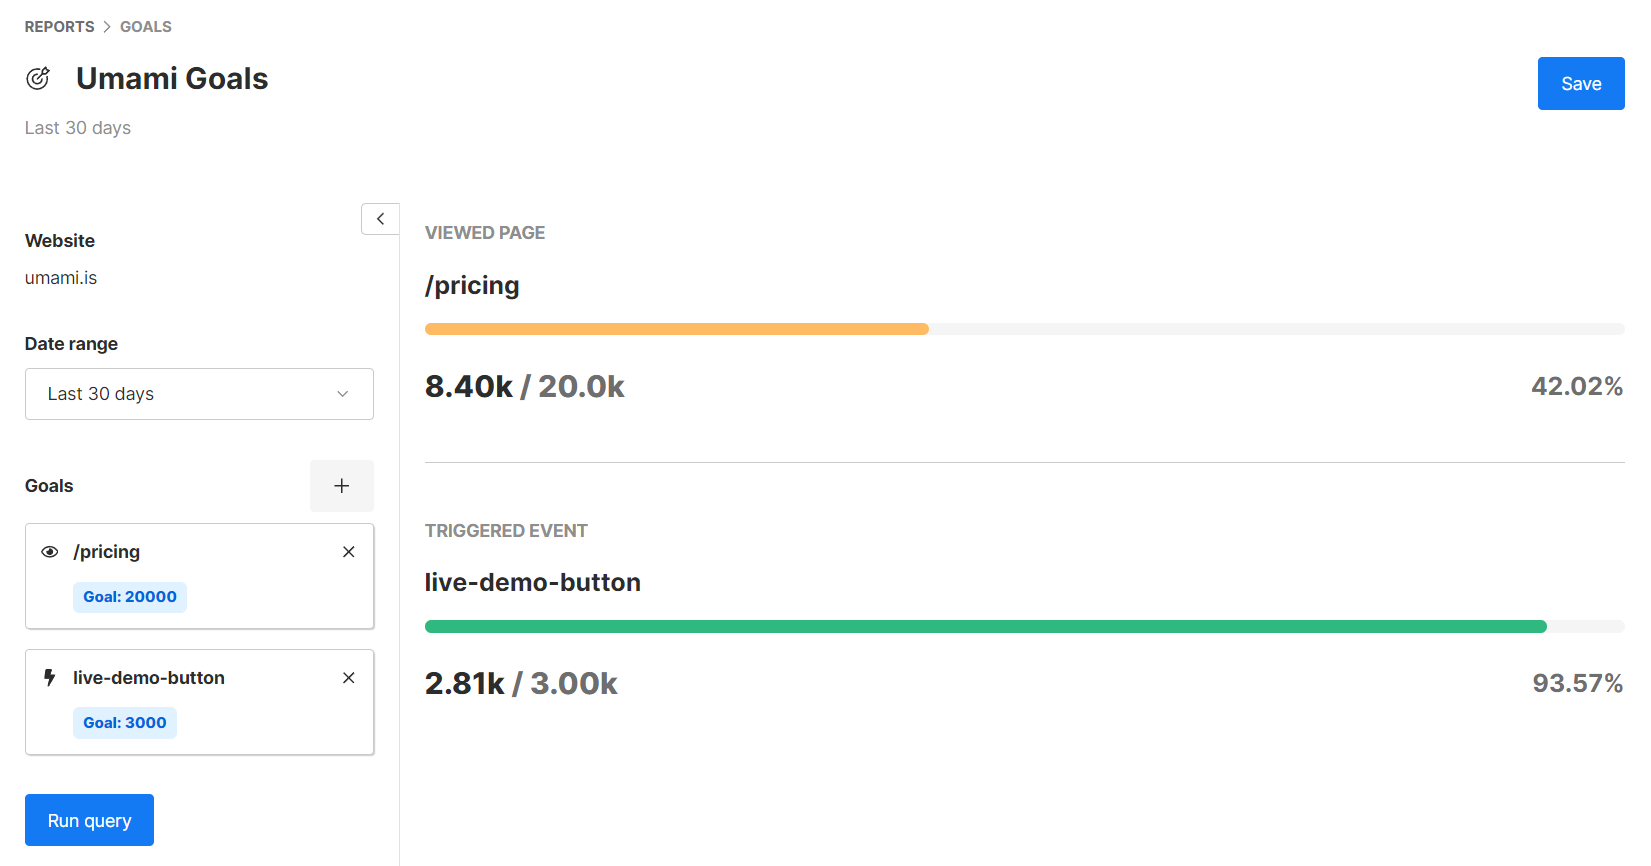
Task: Click the lightning icon on live-demo-button goal
Action: [x=49, y=678]
